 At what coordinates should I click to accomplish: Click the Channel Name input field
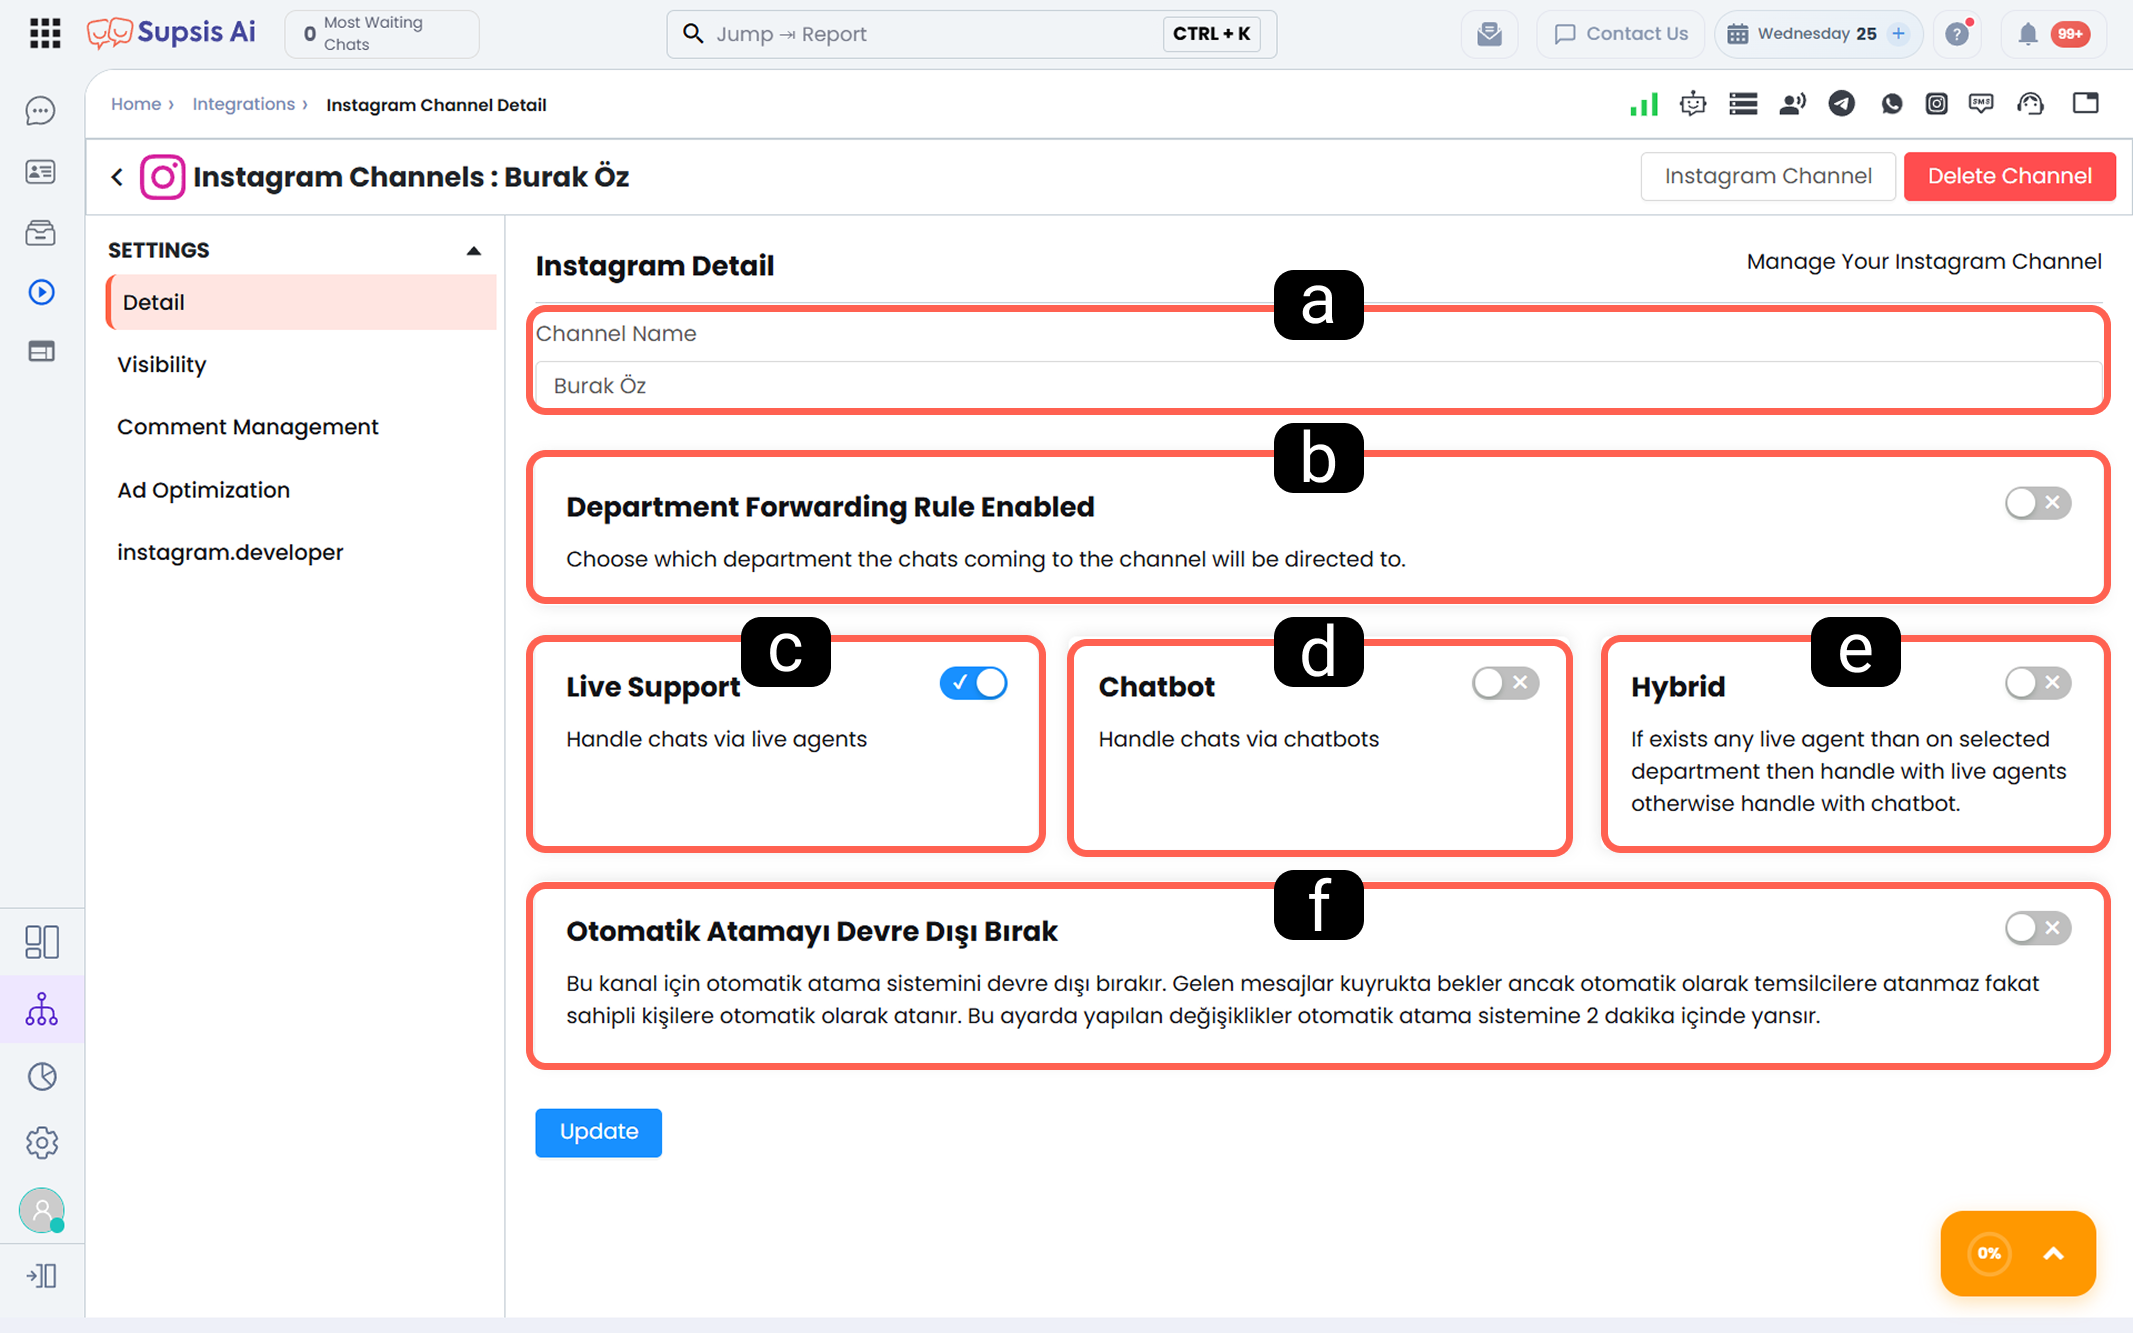point(1319,386)
